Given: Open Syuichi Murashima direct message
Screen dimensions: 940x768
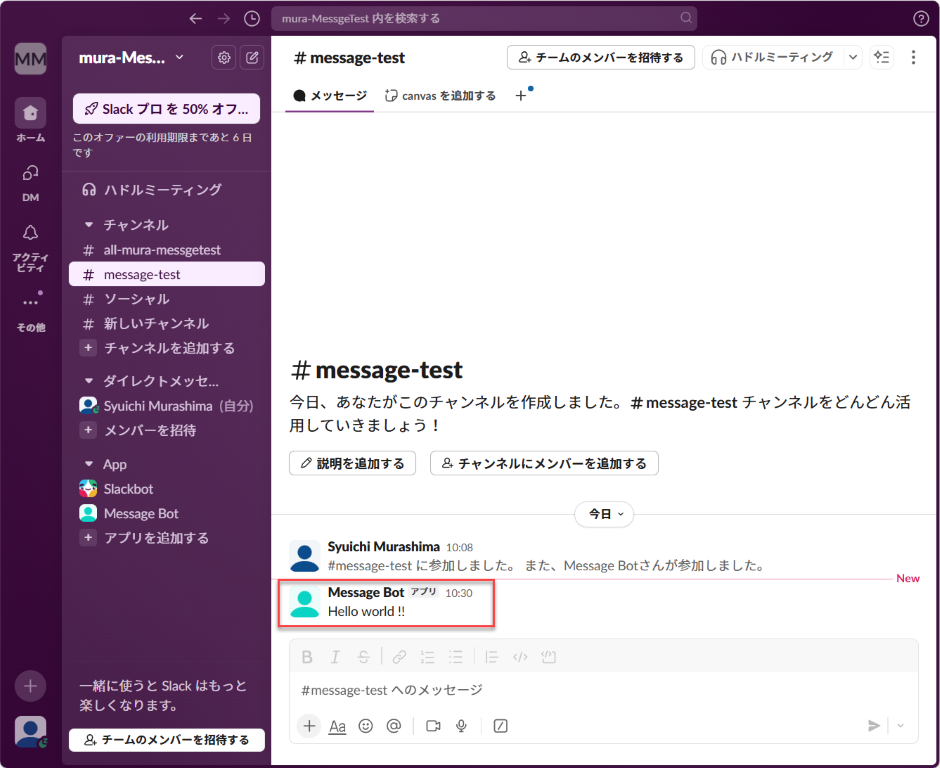Looking at the screenshot, I should (167, 406).
